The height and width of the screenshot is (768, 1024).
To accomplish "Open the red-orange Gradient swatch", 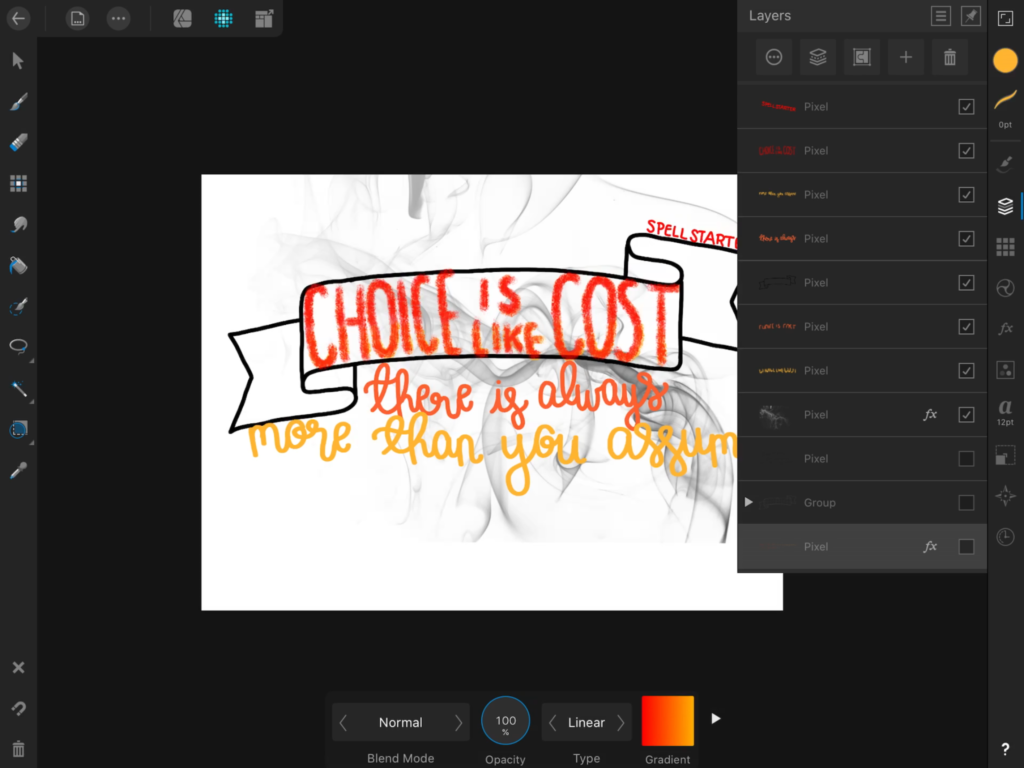I will pos(667,721).
